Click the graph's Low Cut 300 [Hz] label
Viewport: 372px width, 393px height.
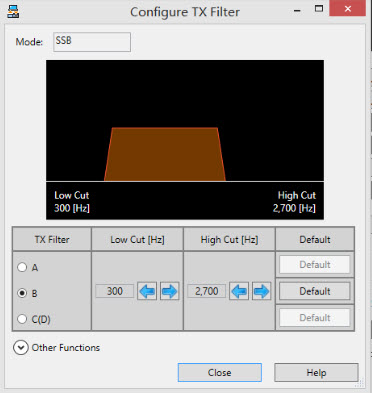[x=72, y=202]
